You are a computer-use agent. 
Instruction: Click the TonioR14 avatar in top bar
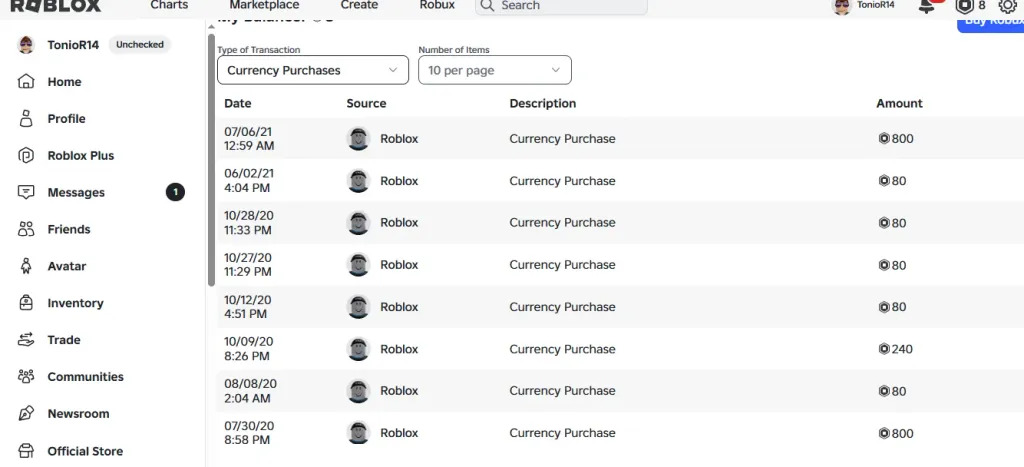click(842, 6)
